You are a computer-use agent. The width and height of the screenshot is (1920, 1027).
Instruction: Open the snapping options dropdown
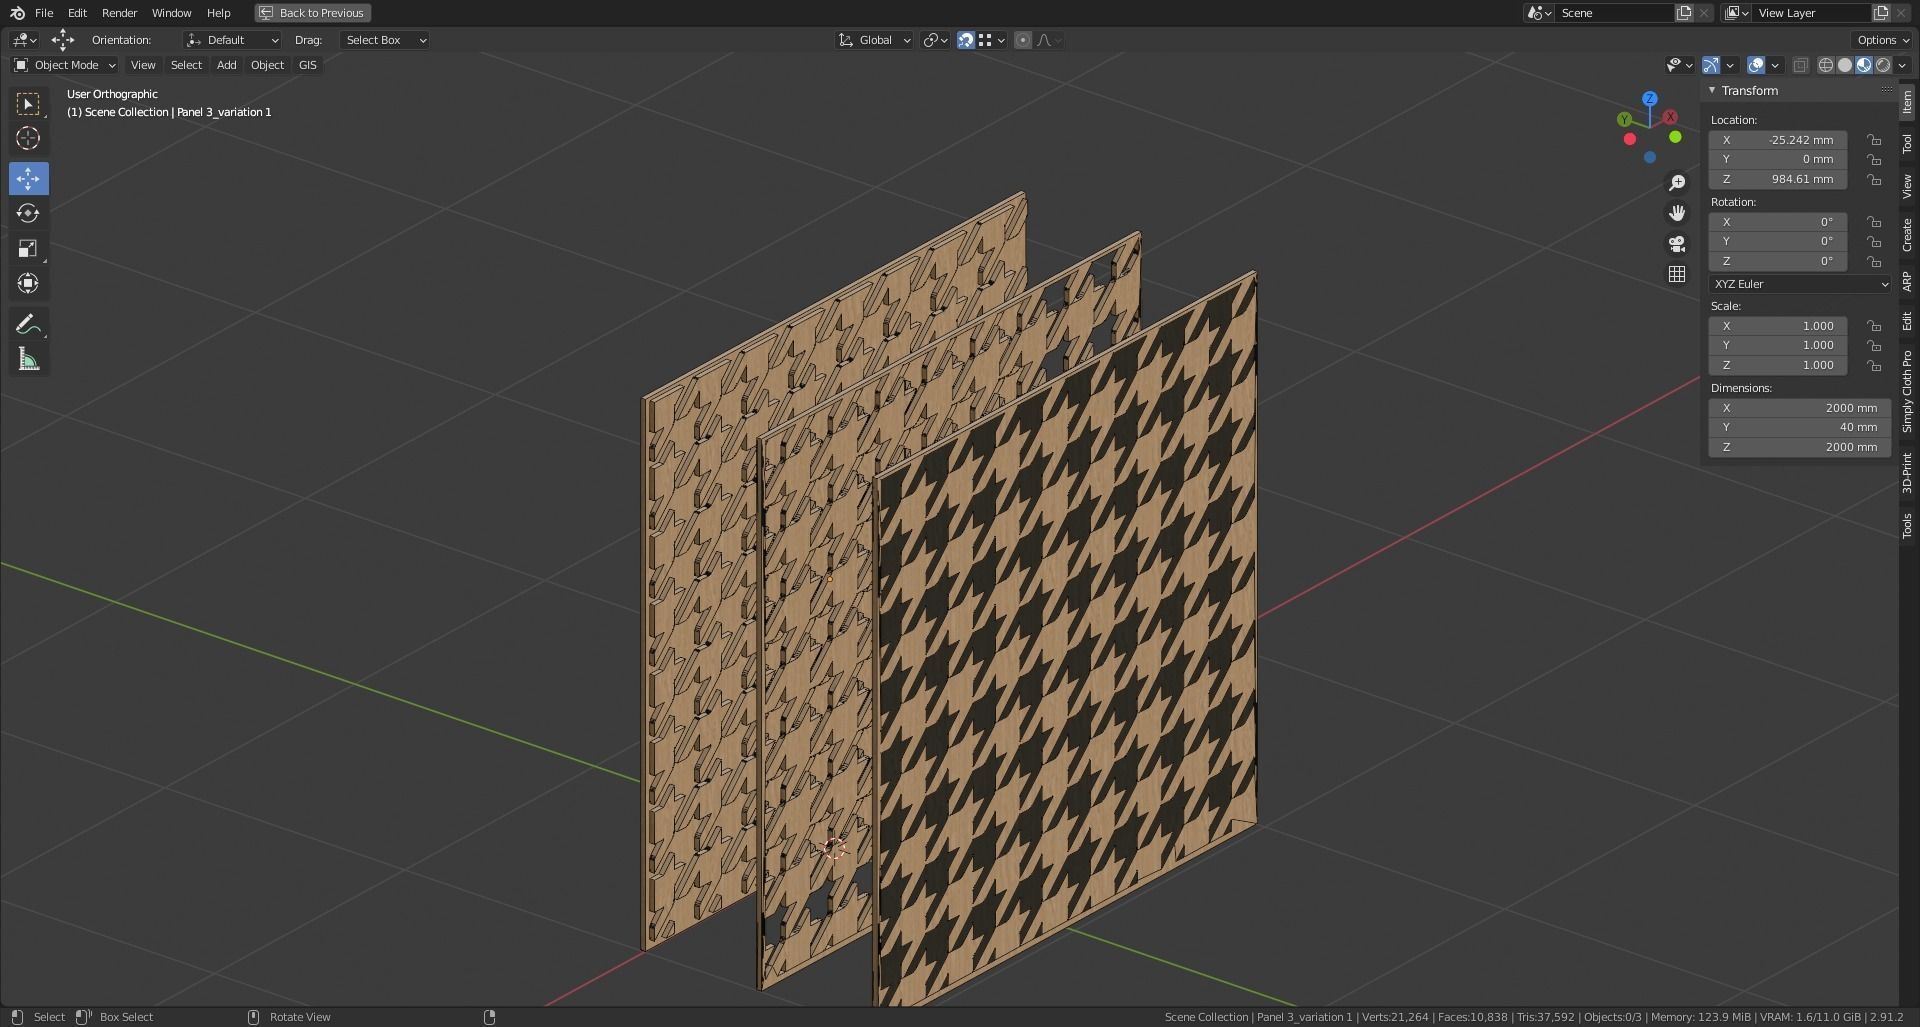(x=992, y=40)
